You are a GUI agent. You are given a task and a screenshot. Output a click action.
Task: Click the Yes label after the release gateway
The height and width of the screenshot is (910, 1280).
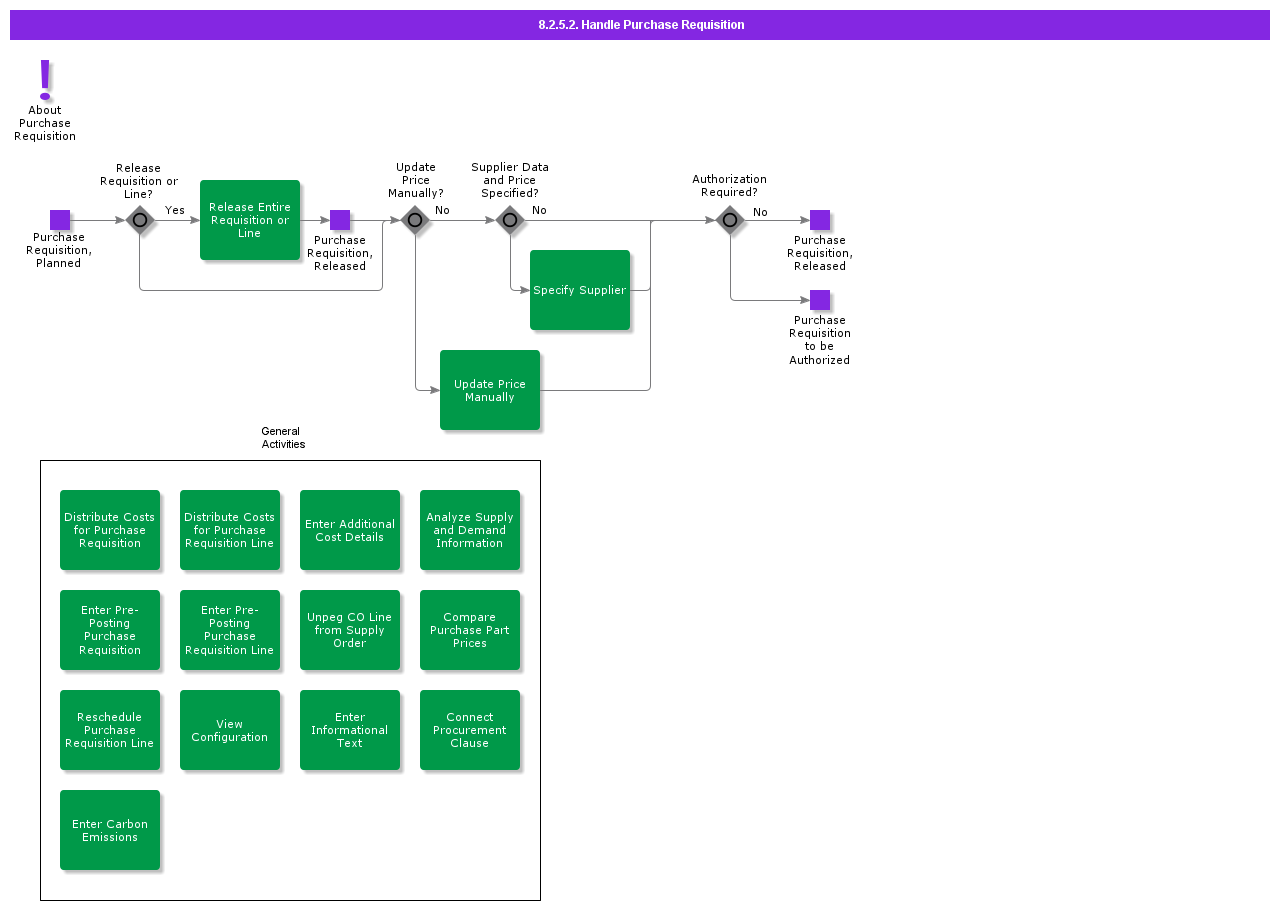click(175, 211)
